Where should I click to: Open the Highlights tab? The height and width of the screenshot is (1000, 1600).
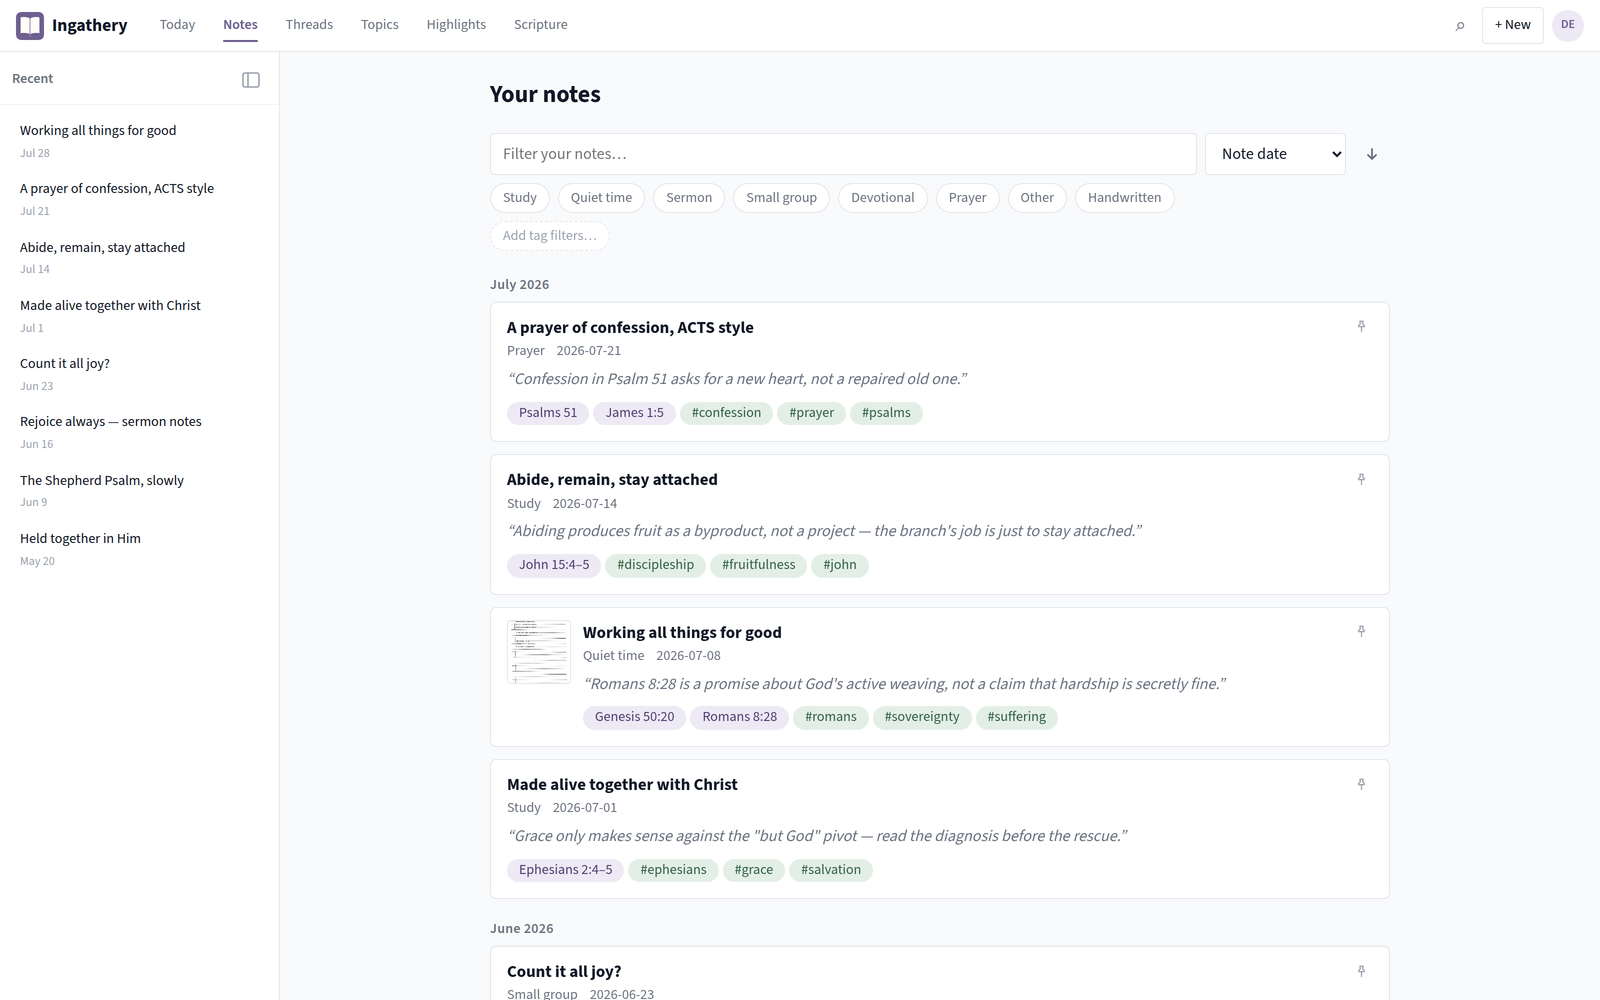456,25
